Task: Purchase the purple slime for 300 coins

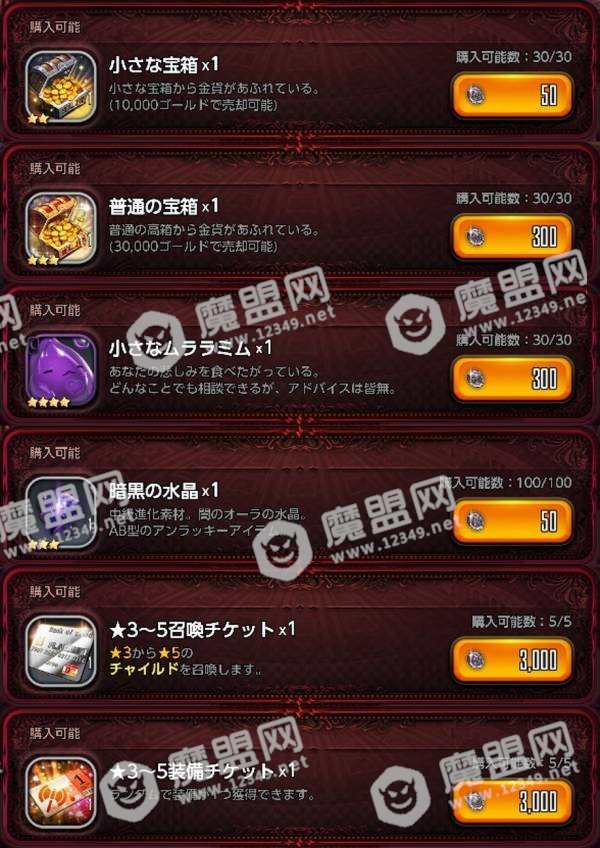Action: 512,379
